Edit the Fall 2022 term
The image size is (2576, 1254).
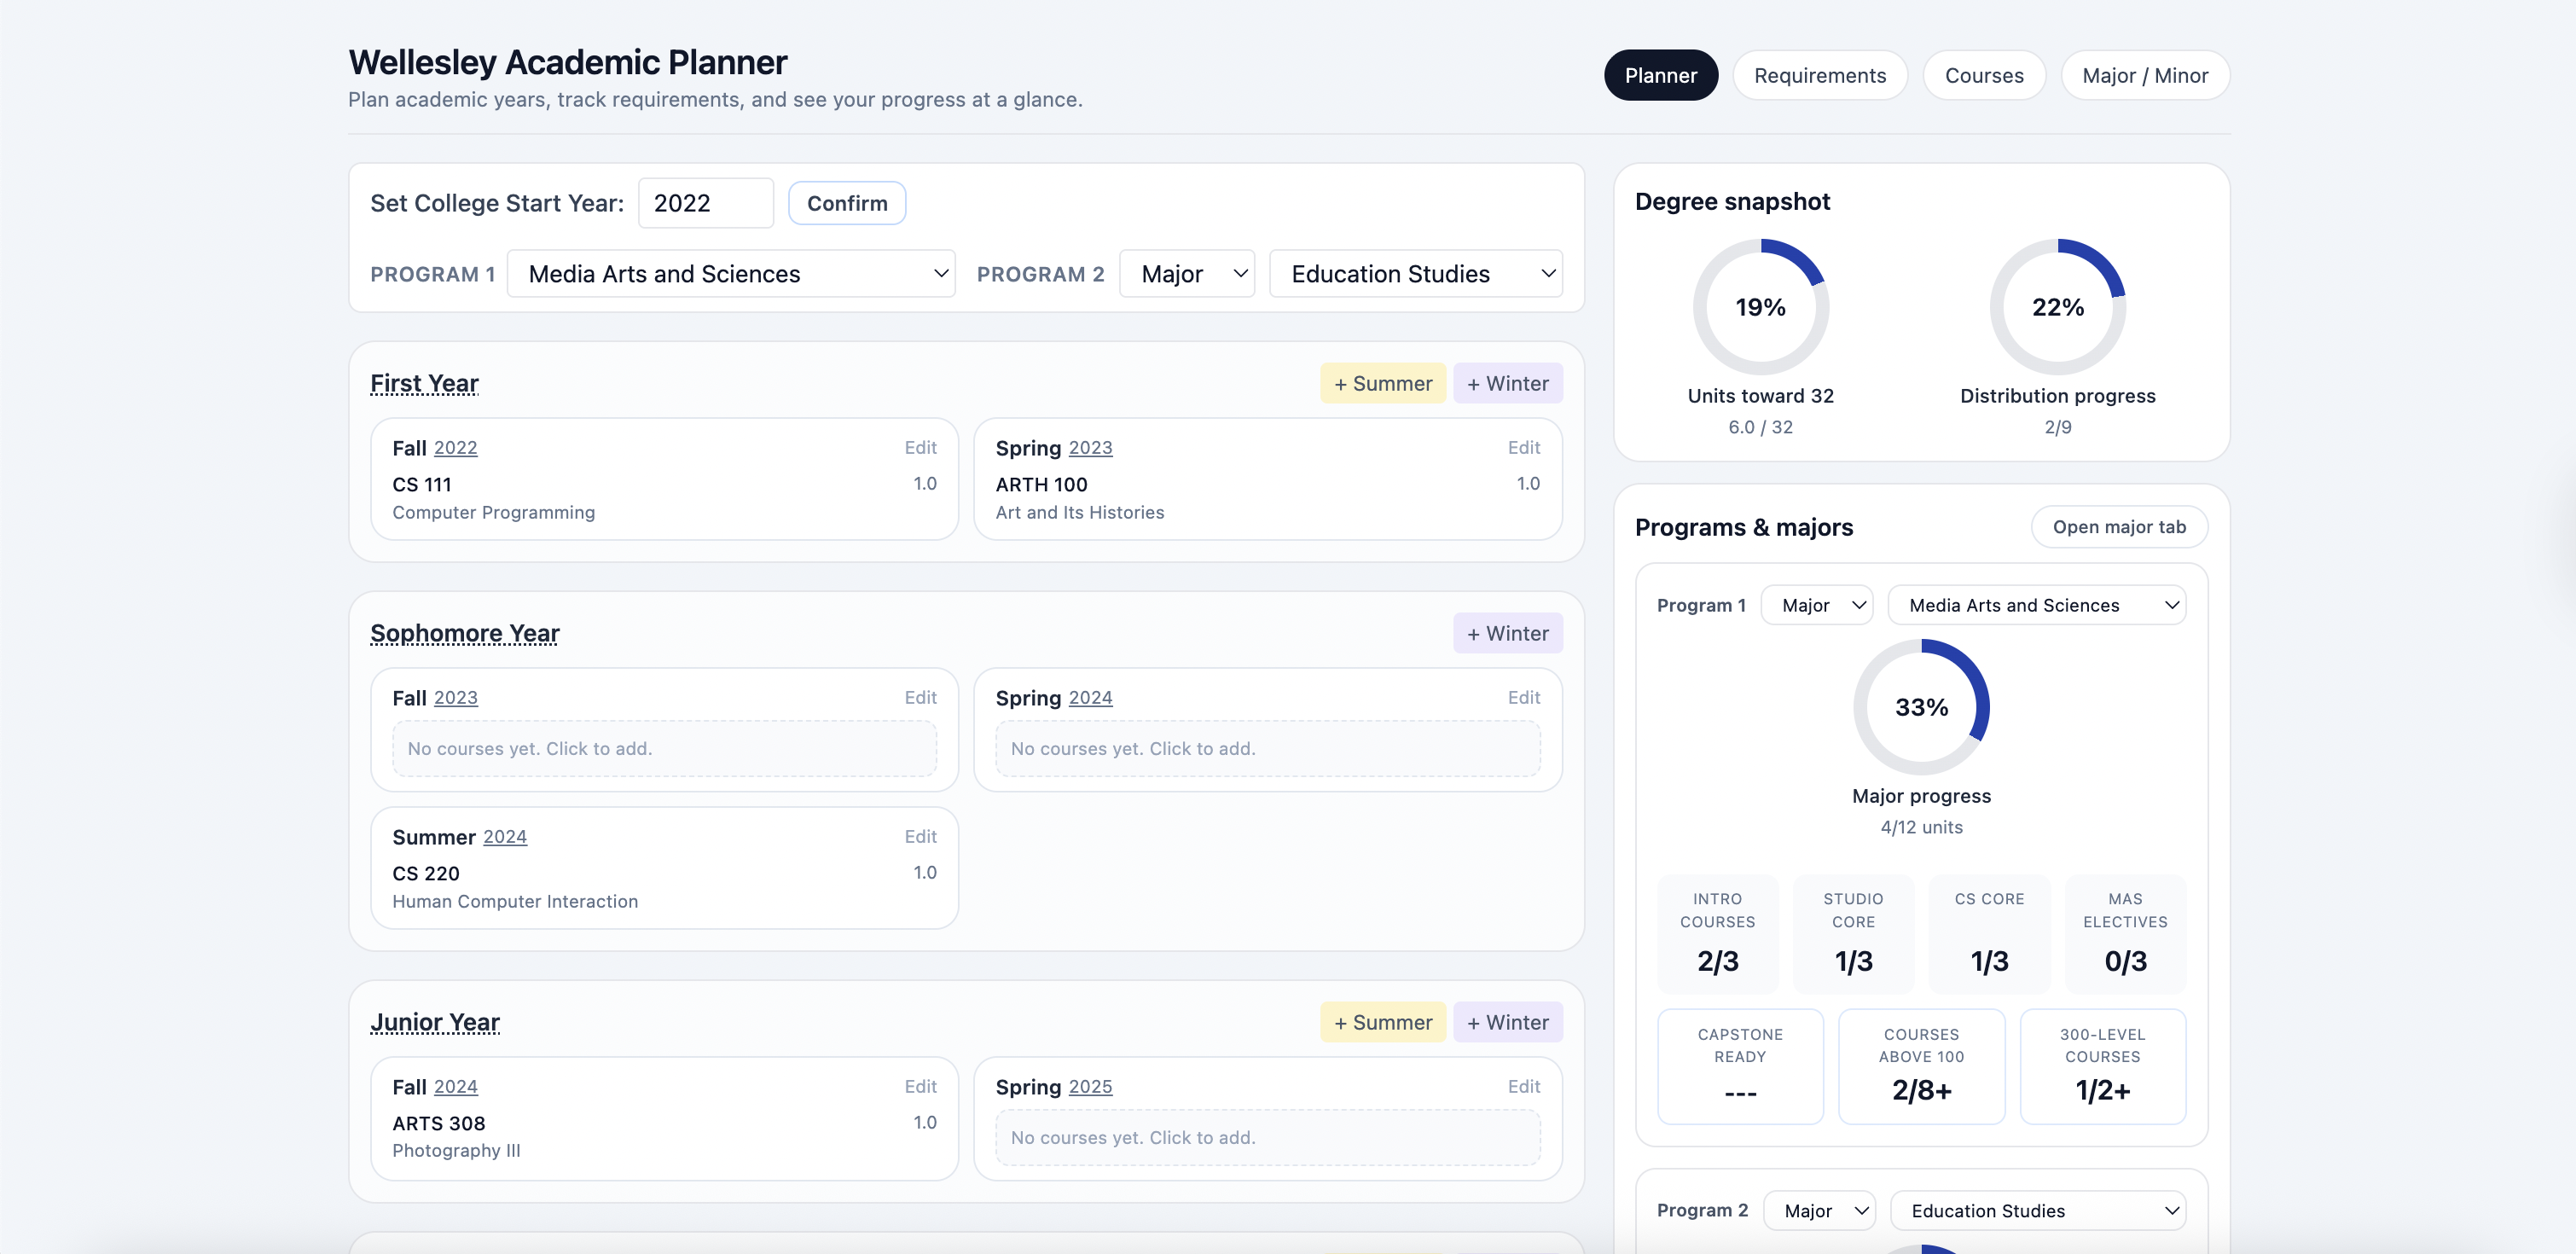(920, 447)
